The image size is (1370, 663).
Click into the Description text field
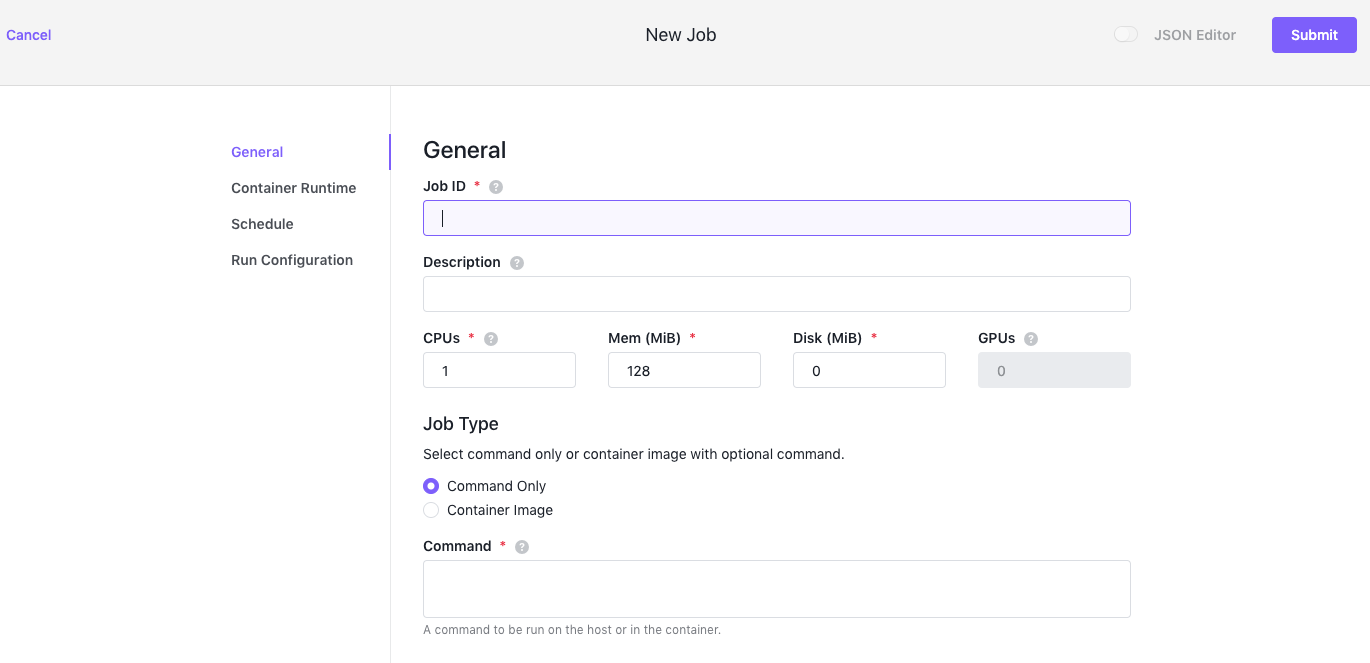click(x=777, y=294)
